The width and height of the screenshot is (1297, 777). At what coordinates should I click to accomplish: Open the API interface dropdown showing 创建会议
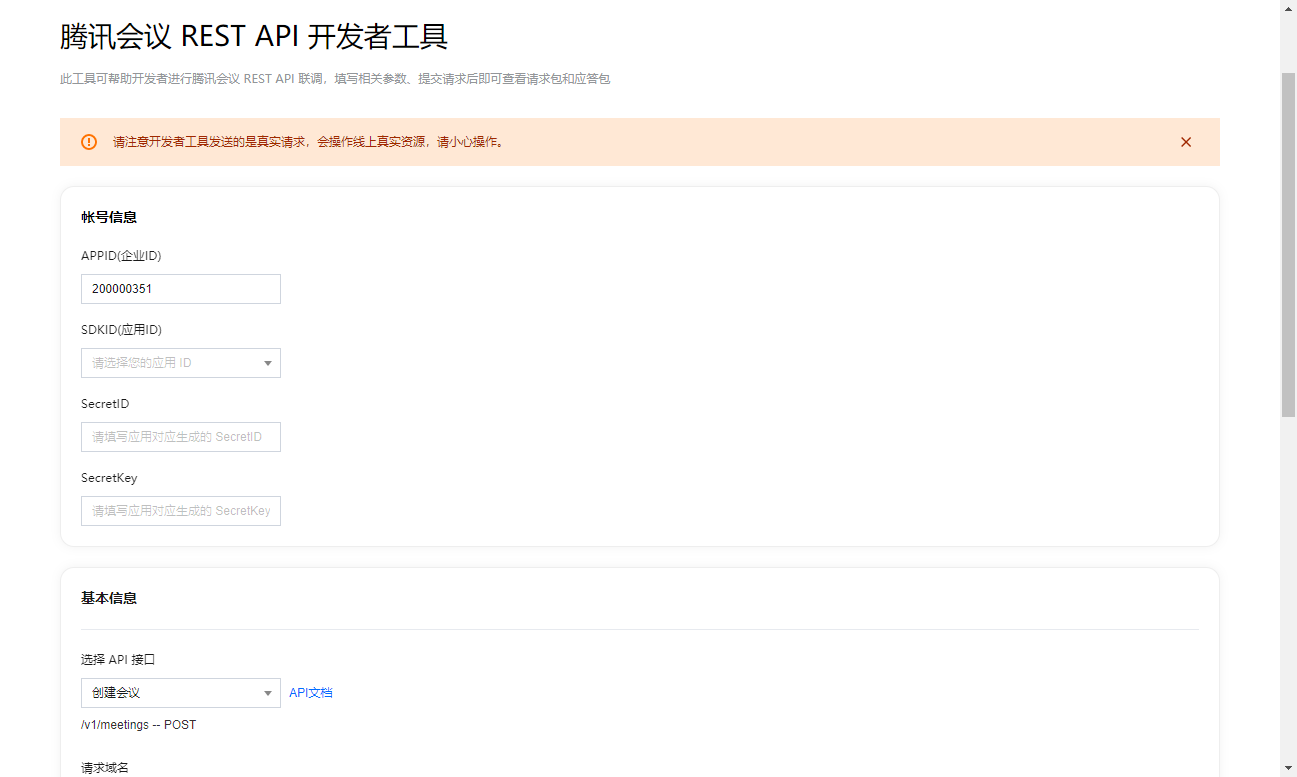click(x=181, y=693)
